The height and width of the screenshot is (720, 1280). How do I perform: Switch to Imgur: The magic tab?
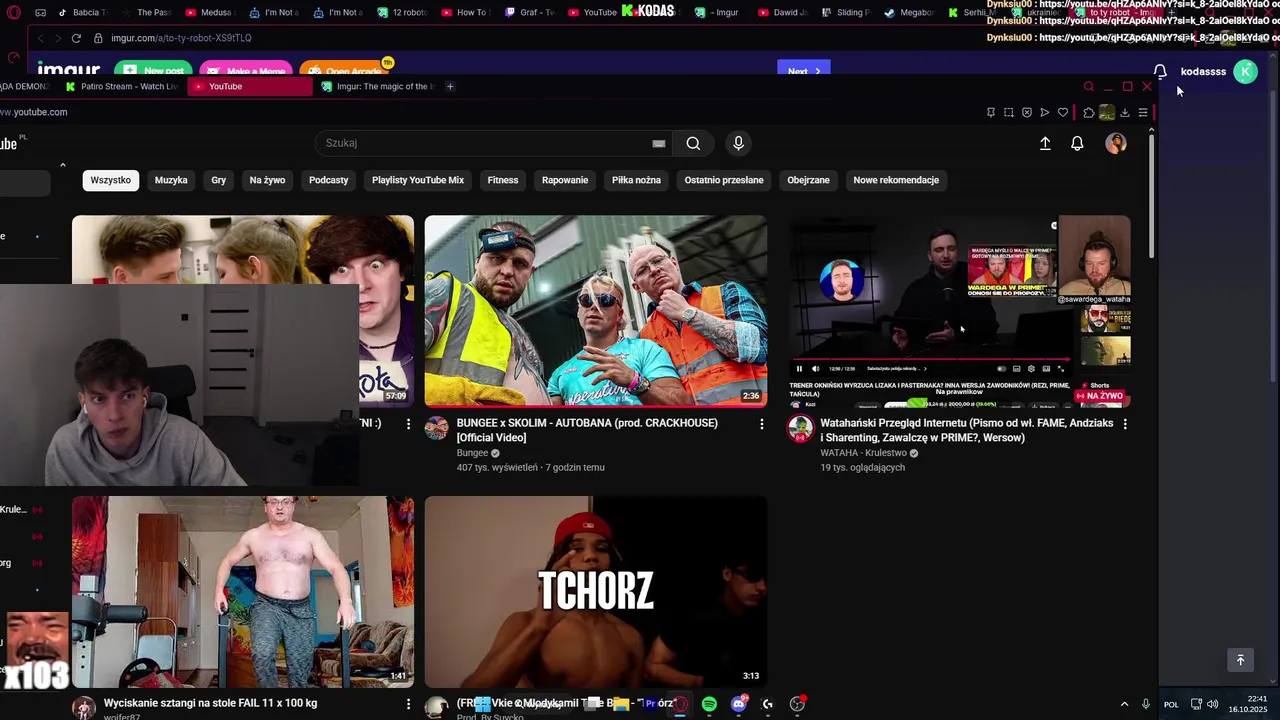pos(378,87)
